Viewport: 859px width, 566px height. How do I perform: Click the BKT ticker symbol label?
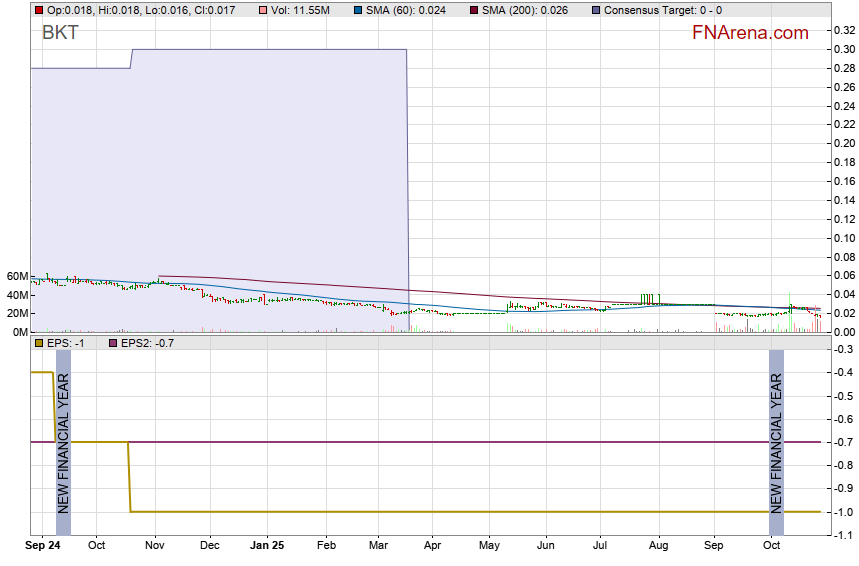pos(60,33)
